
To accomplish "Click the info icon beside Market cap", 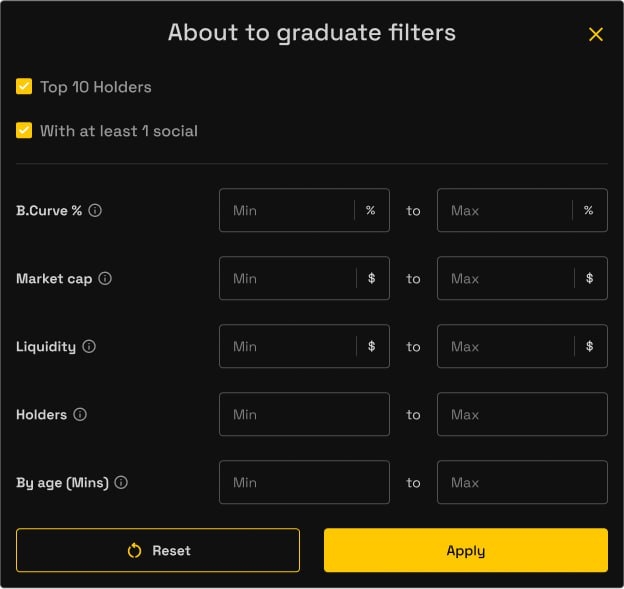I will (x=105, y=279).
